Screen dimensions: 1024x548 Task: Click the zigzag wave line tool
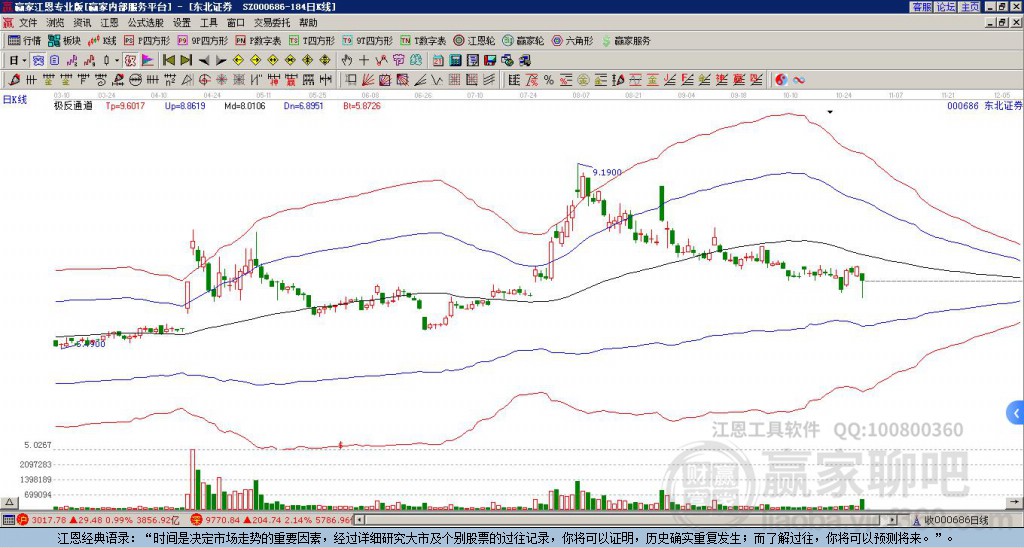(x=437, y=80)
